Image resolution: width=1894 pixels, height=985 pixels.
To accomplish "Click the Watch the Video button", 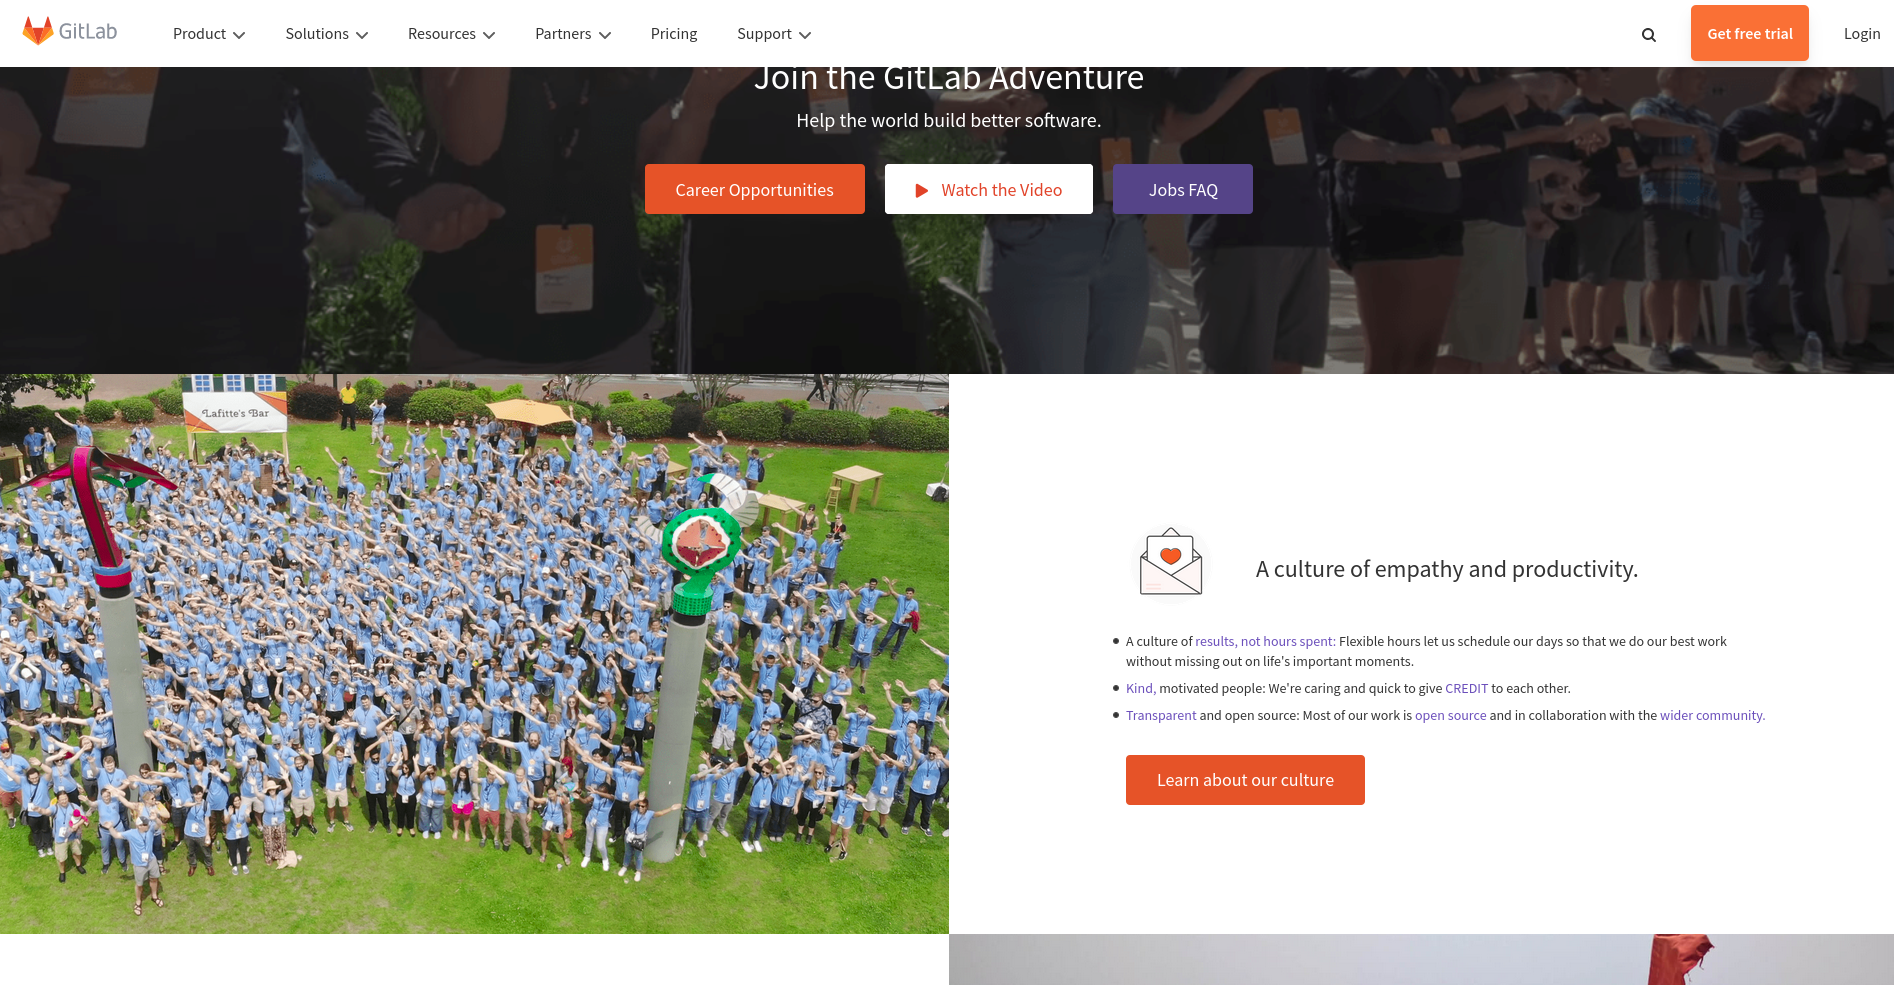I will (x=989, y=189).
